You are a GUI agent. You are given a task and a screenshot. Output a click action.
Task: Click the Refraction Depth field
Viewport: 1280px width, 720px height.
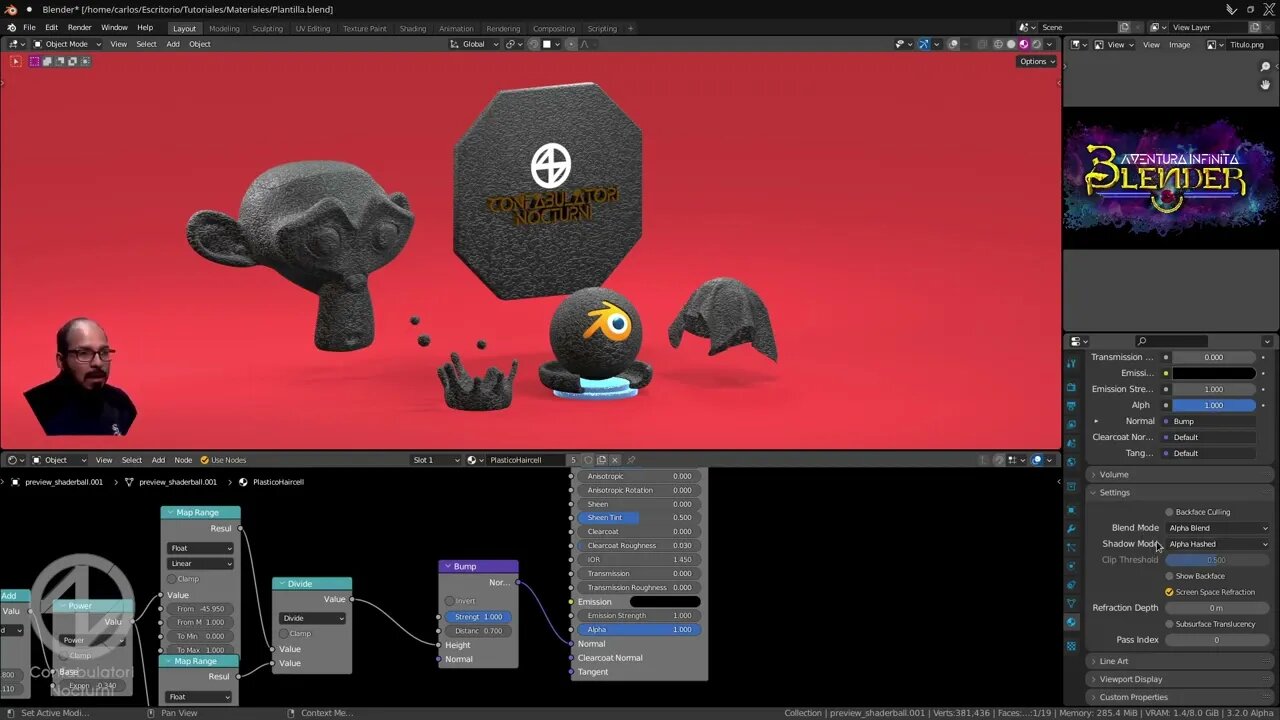[x=1216, y=608]
